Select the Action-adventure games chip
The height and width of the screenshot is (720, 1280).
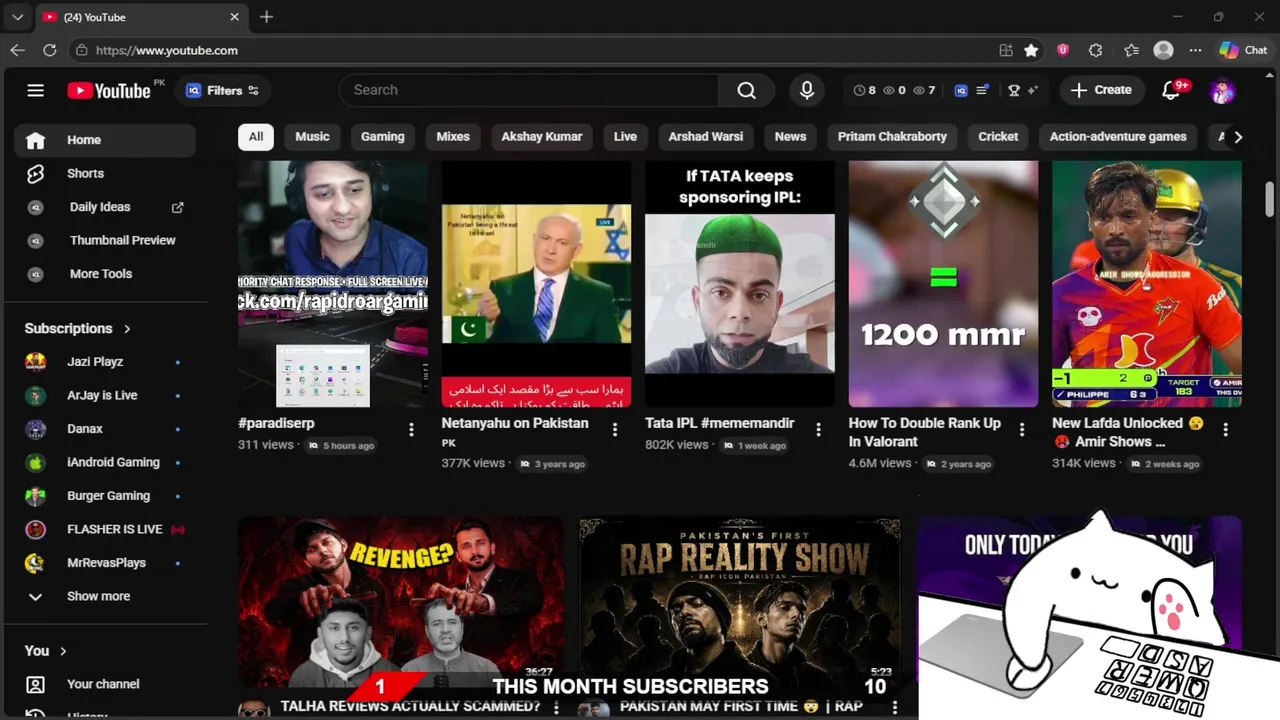[x=1118, y=137]
